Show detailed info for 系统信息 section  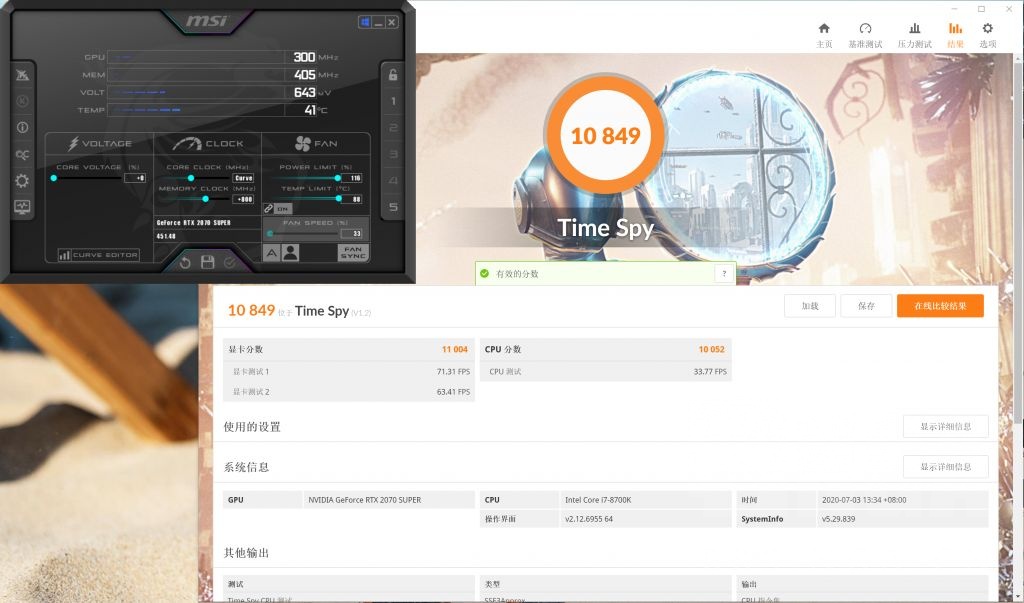944,466
